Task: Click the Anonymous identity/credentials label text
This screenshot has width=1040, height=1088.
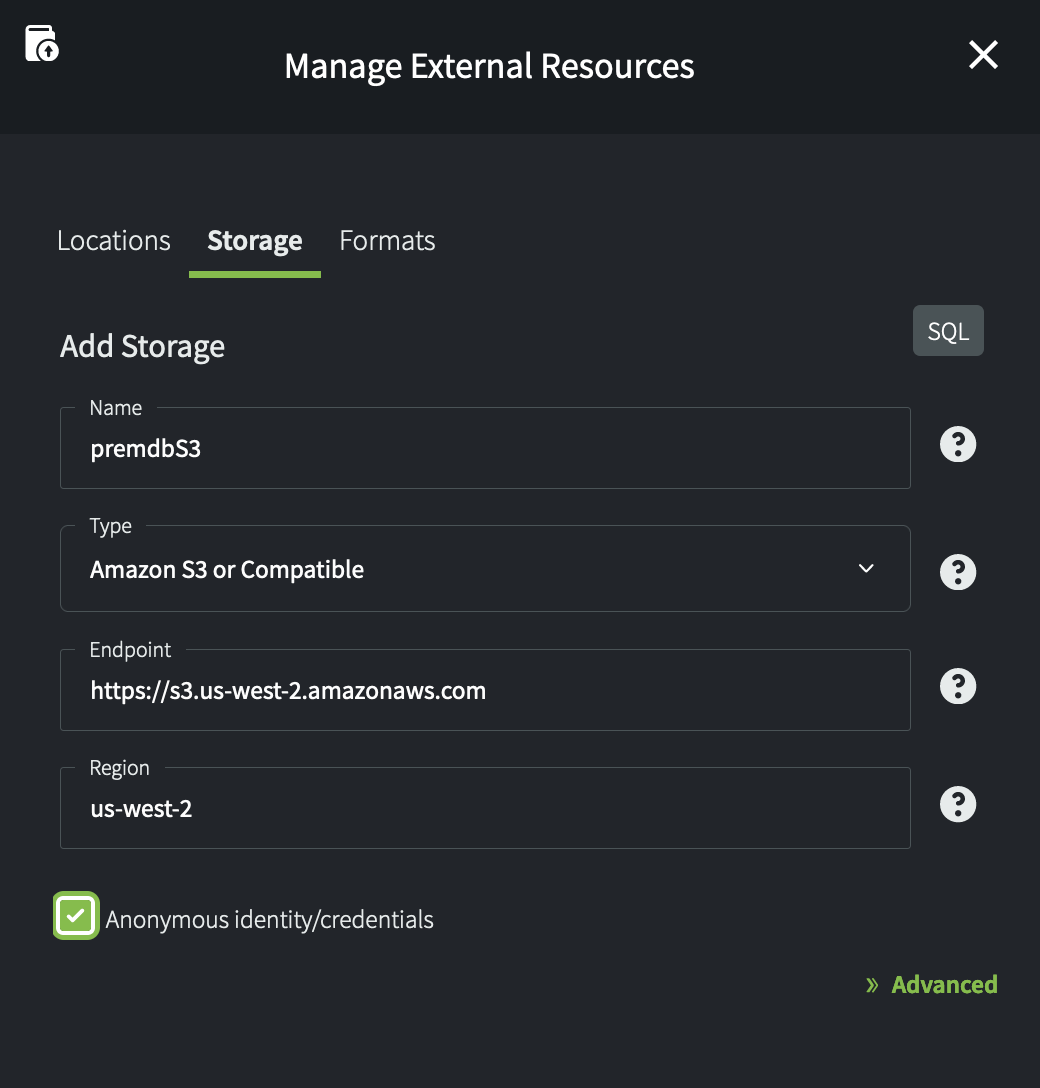Action: [x=269, y=920]
